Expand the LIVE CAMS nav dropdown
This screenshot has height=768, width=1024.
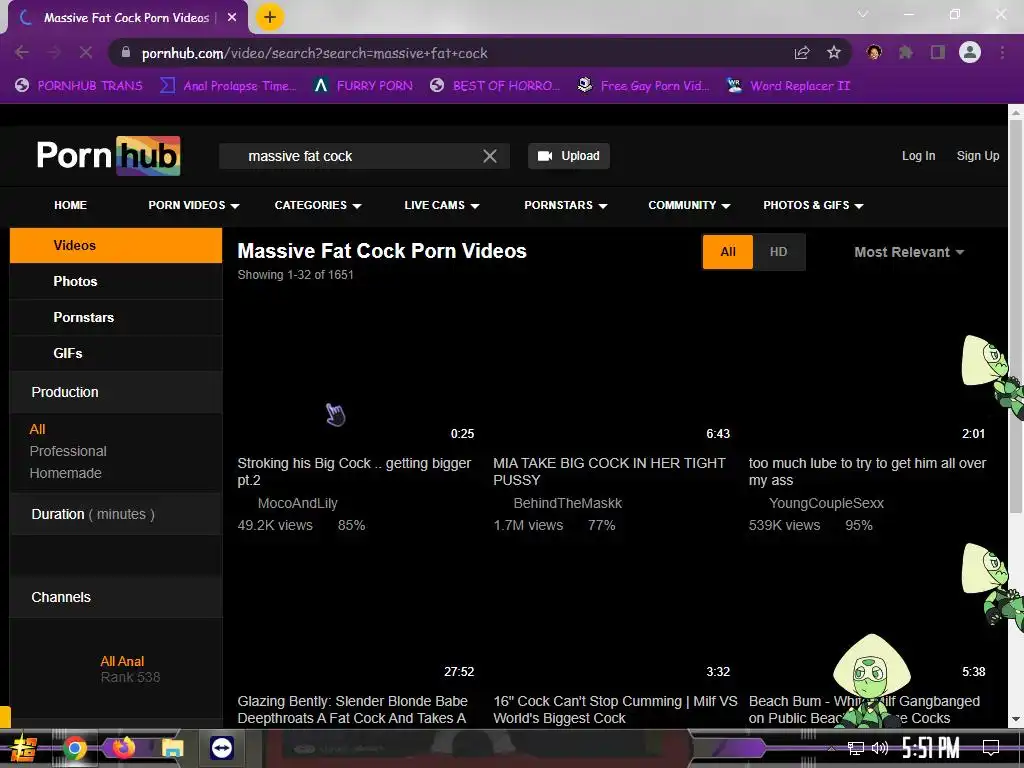pyautogui.click(x=441, y=205)
